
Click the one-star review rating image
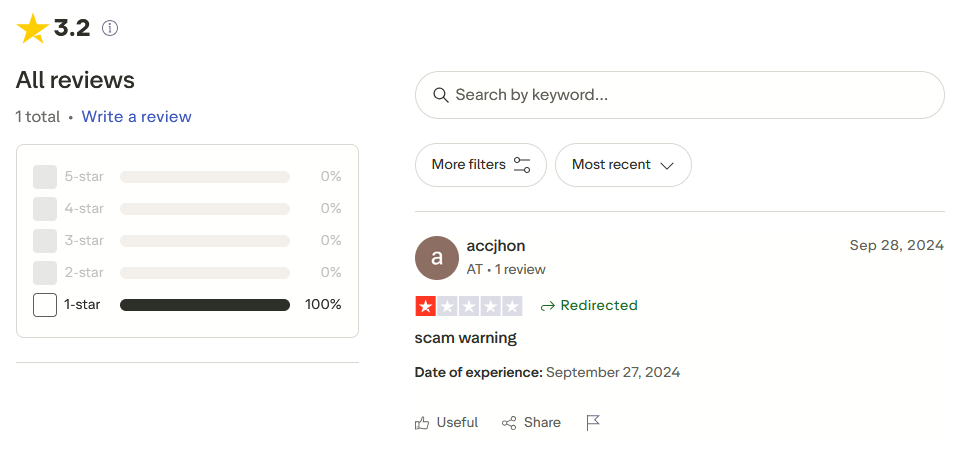[x=468, y=306]
